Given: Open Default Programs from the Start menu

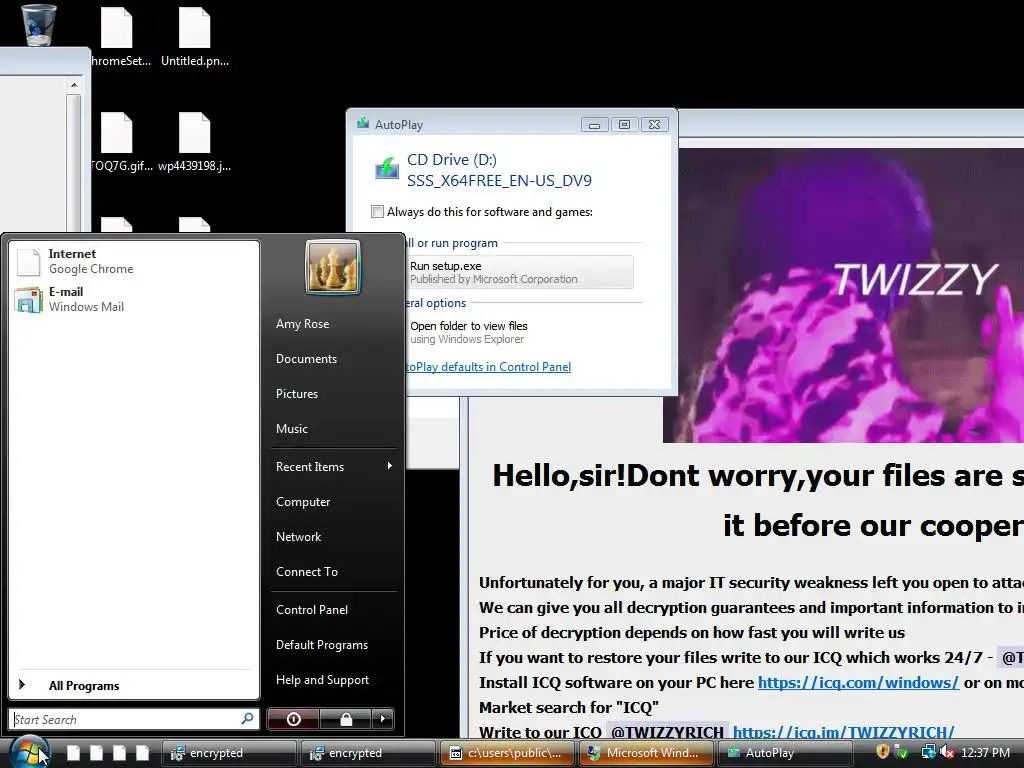Looking at the screenshot, I should 322,645.
